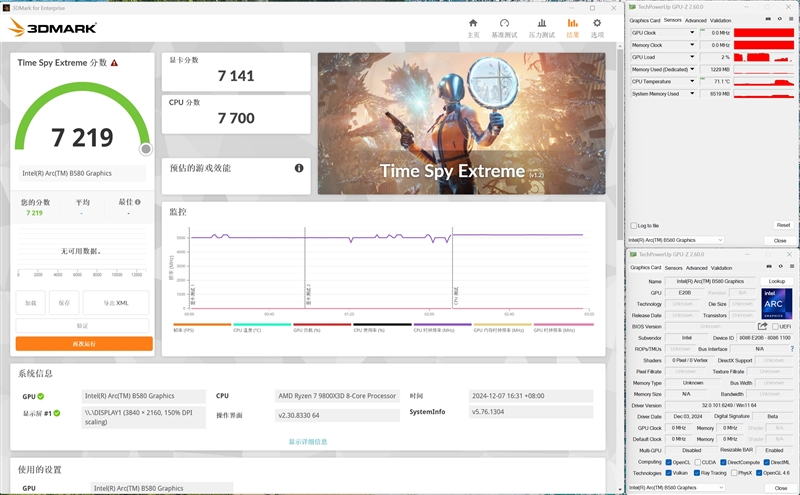
Task: Open 选项 options gear icon
Action: pyautogui.click(x=597, y=23)
